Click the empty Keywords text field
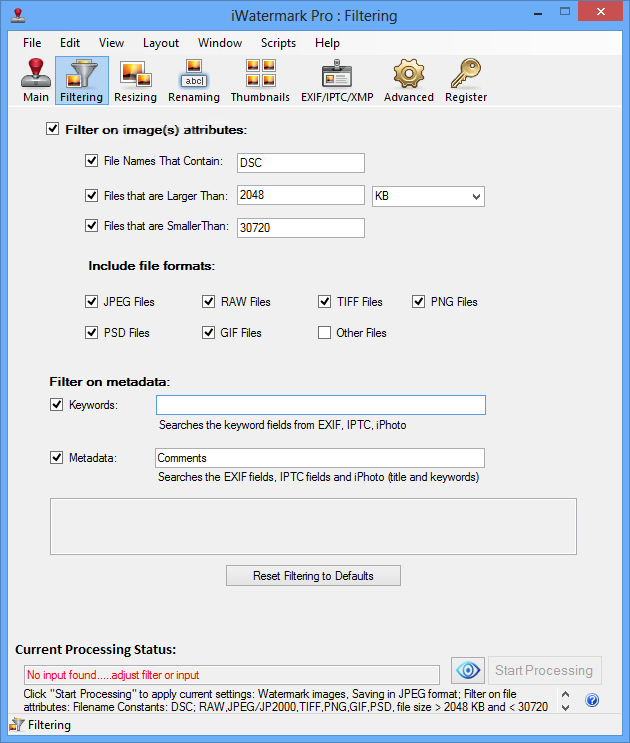Viewport: 630px width, 743px height. point(321,405)
